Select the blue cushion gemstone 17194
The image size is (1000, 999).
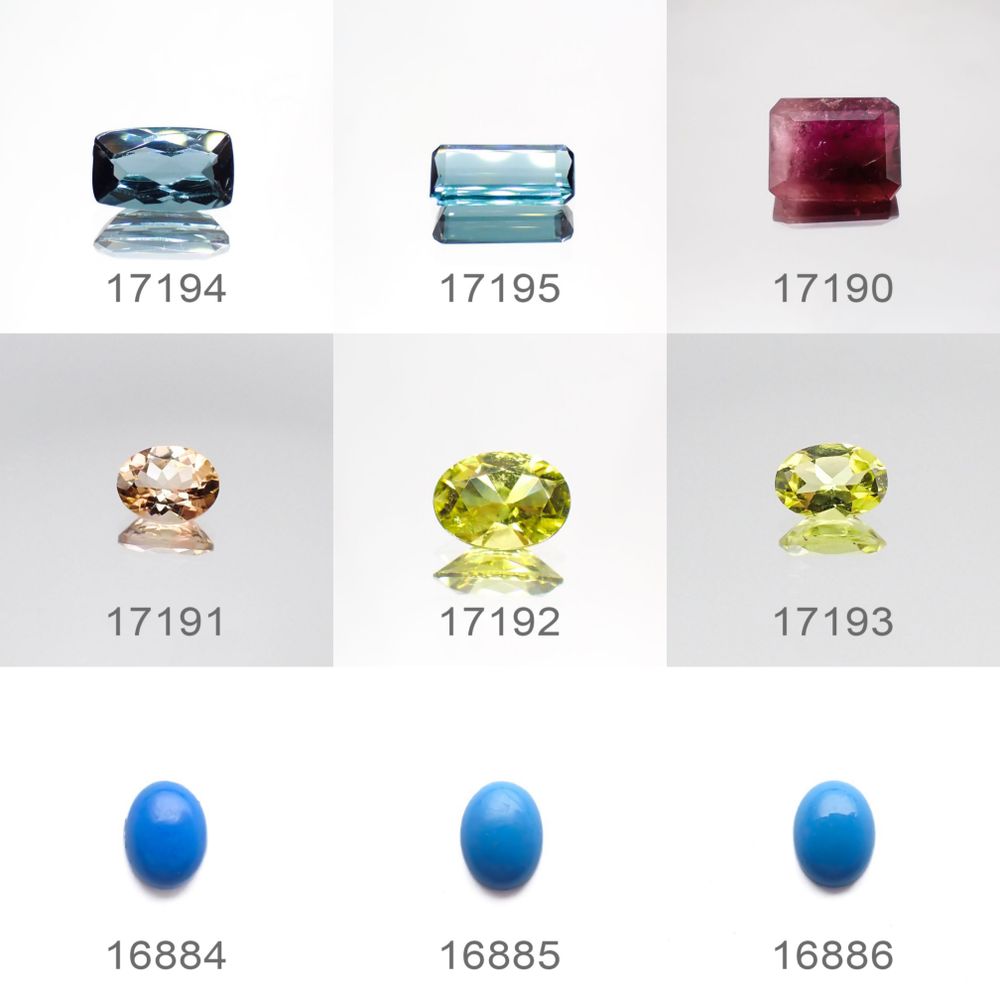[162, 166]
